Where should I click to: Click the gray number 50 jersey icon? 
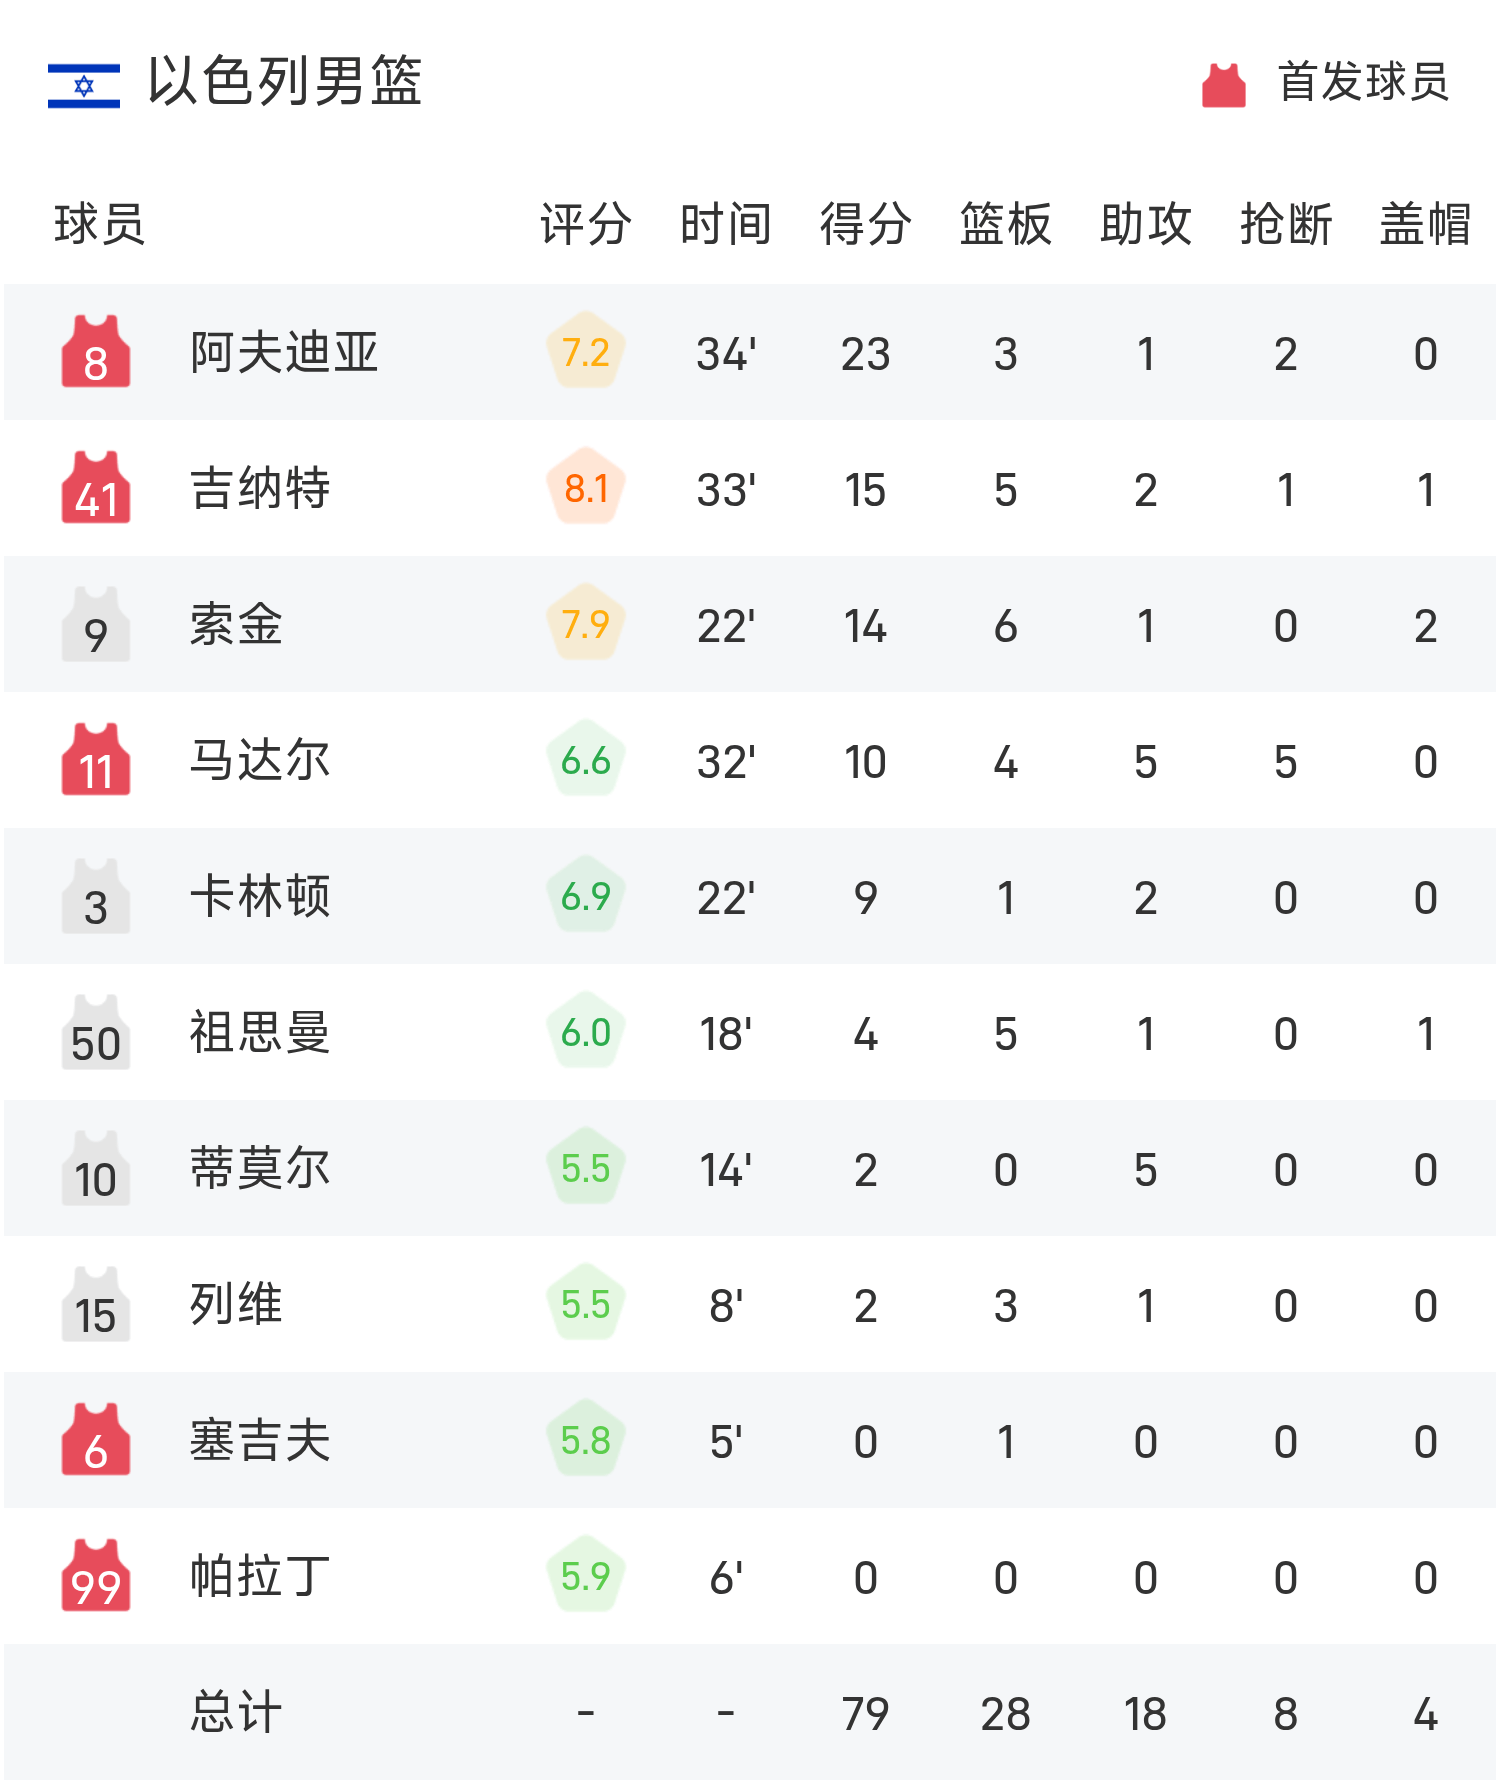tap(96, 1033)
